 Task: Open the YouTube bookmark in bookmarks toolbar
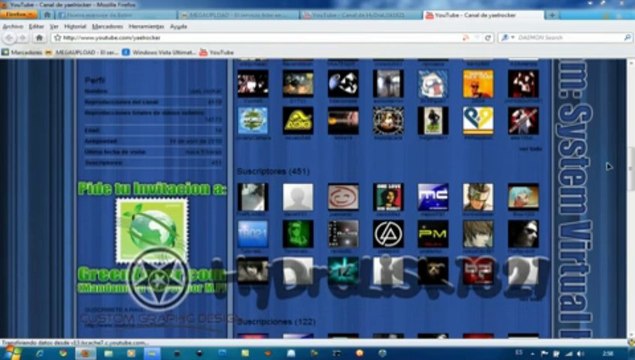click(217, 53)
